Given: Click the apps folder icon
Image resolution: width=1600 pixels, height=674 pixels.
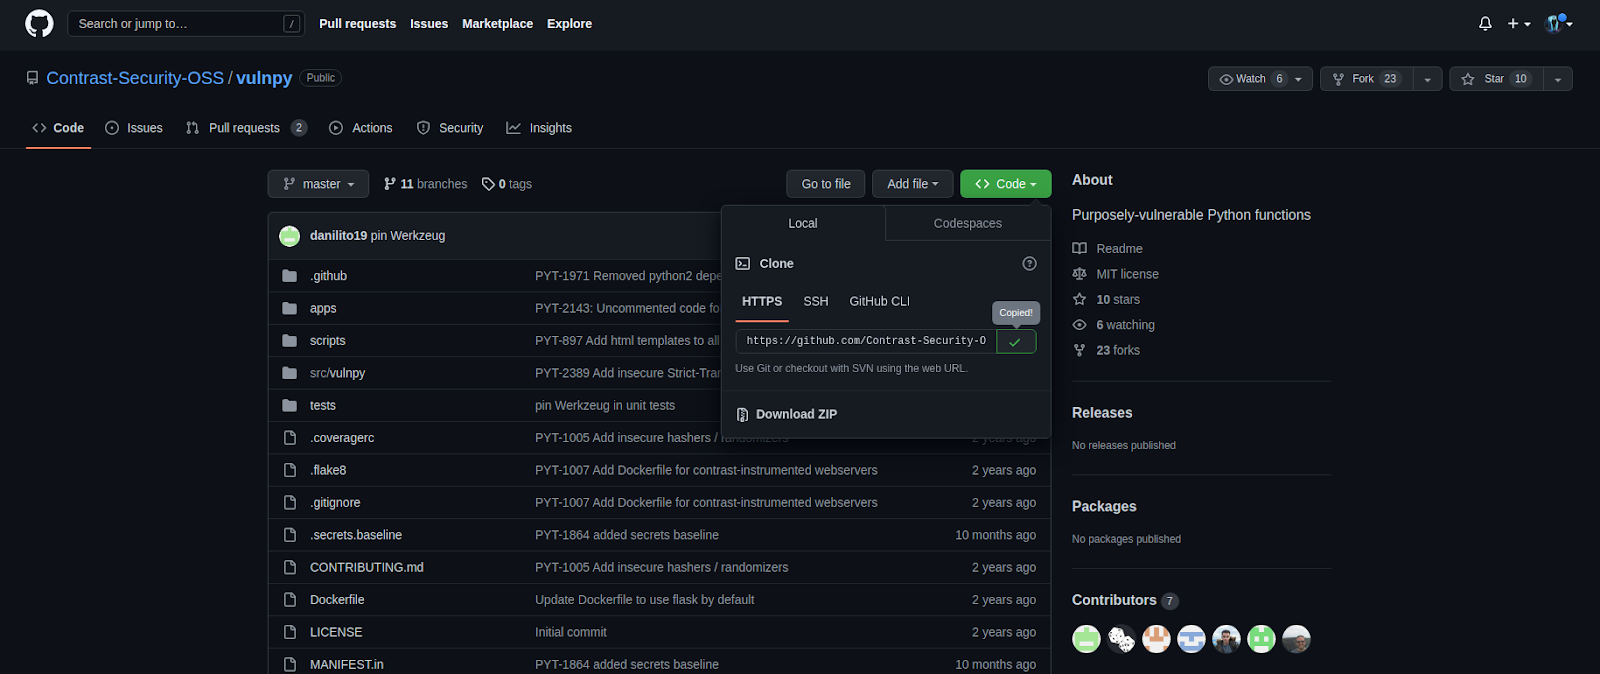Looking at the screenshot, I should (x=290, y=308).
